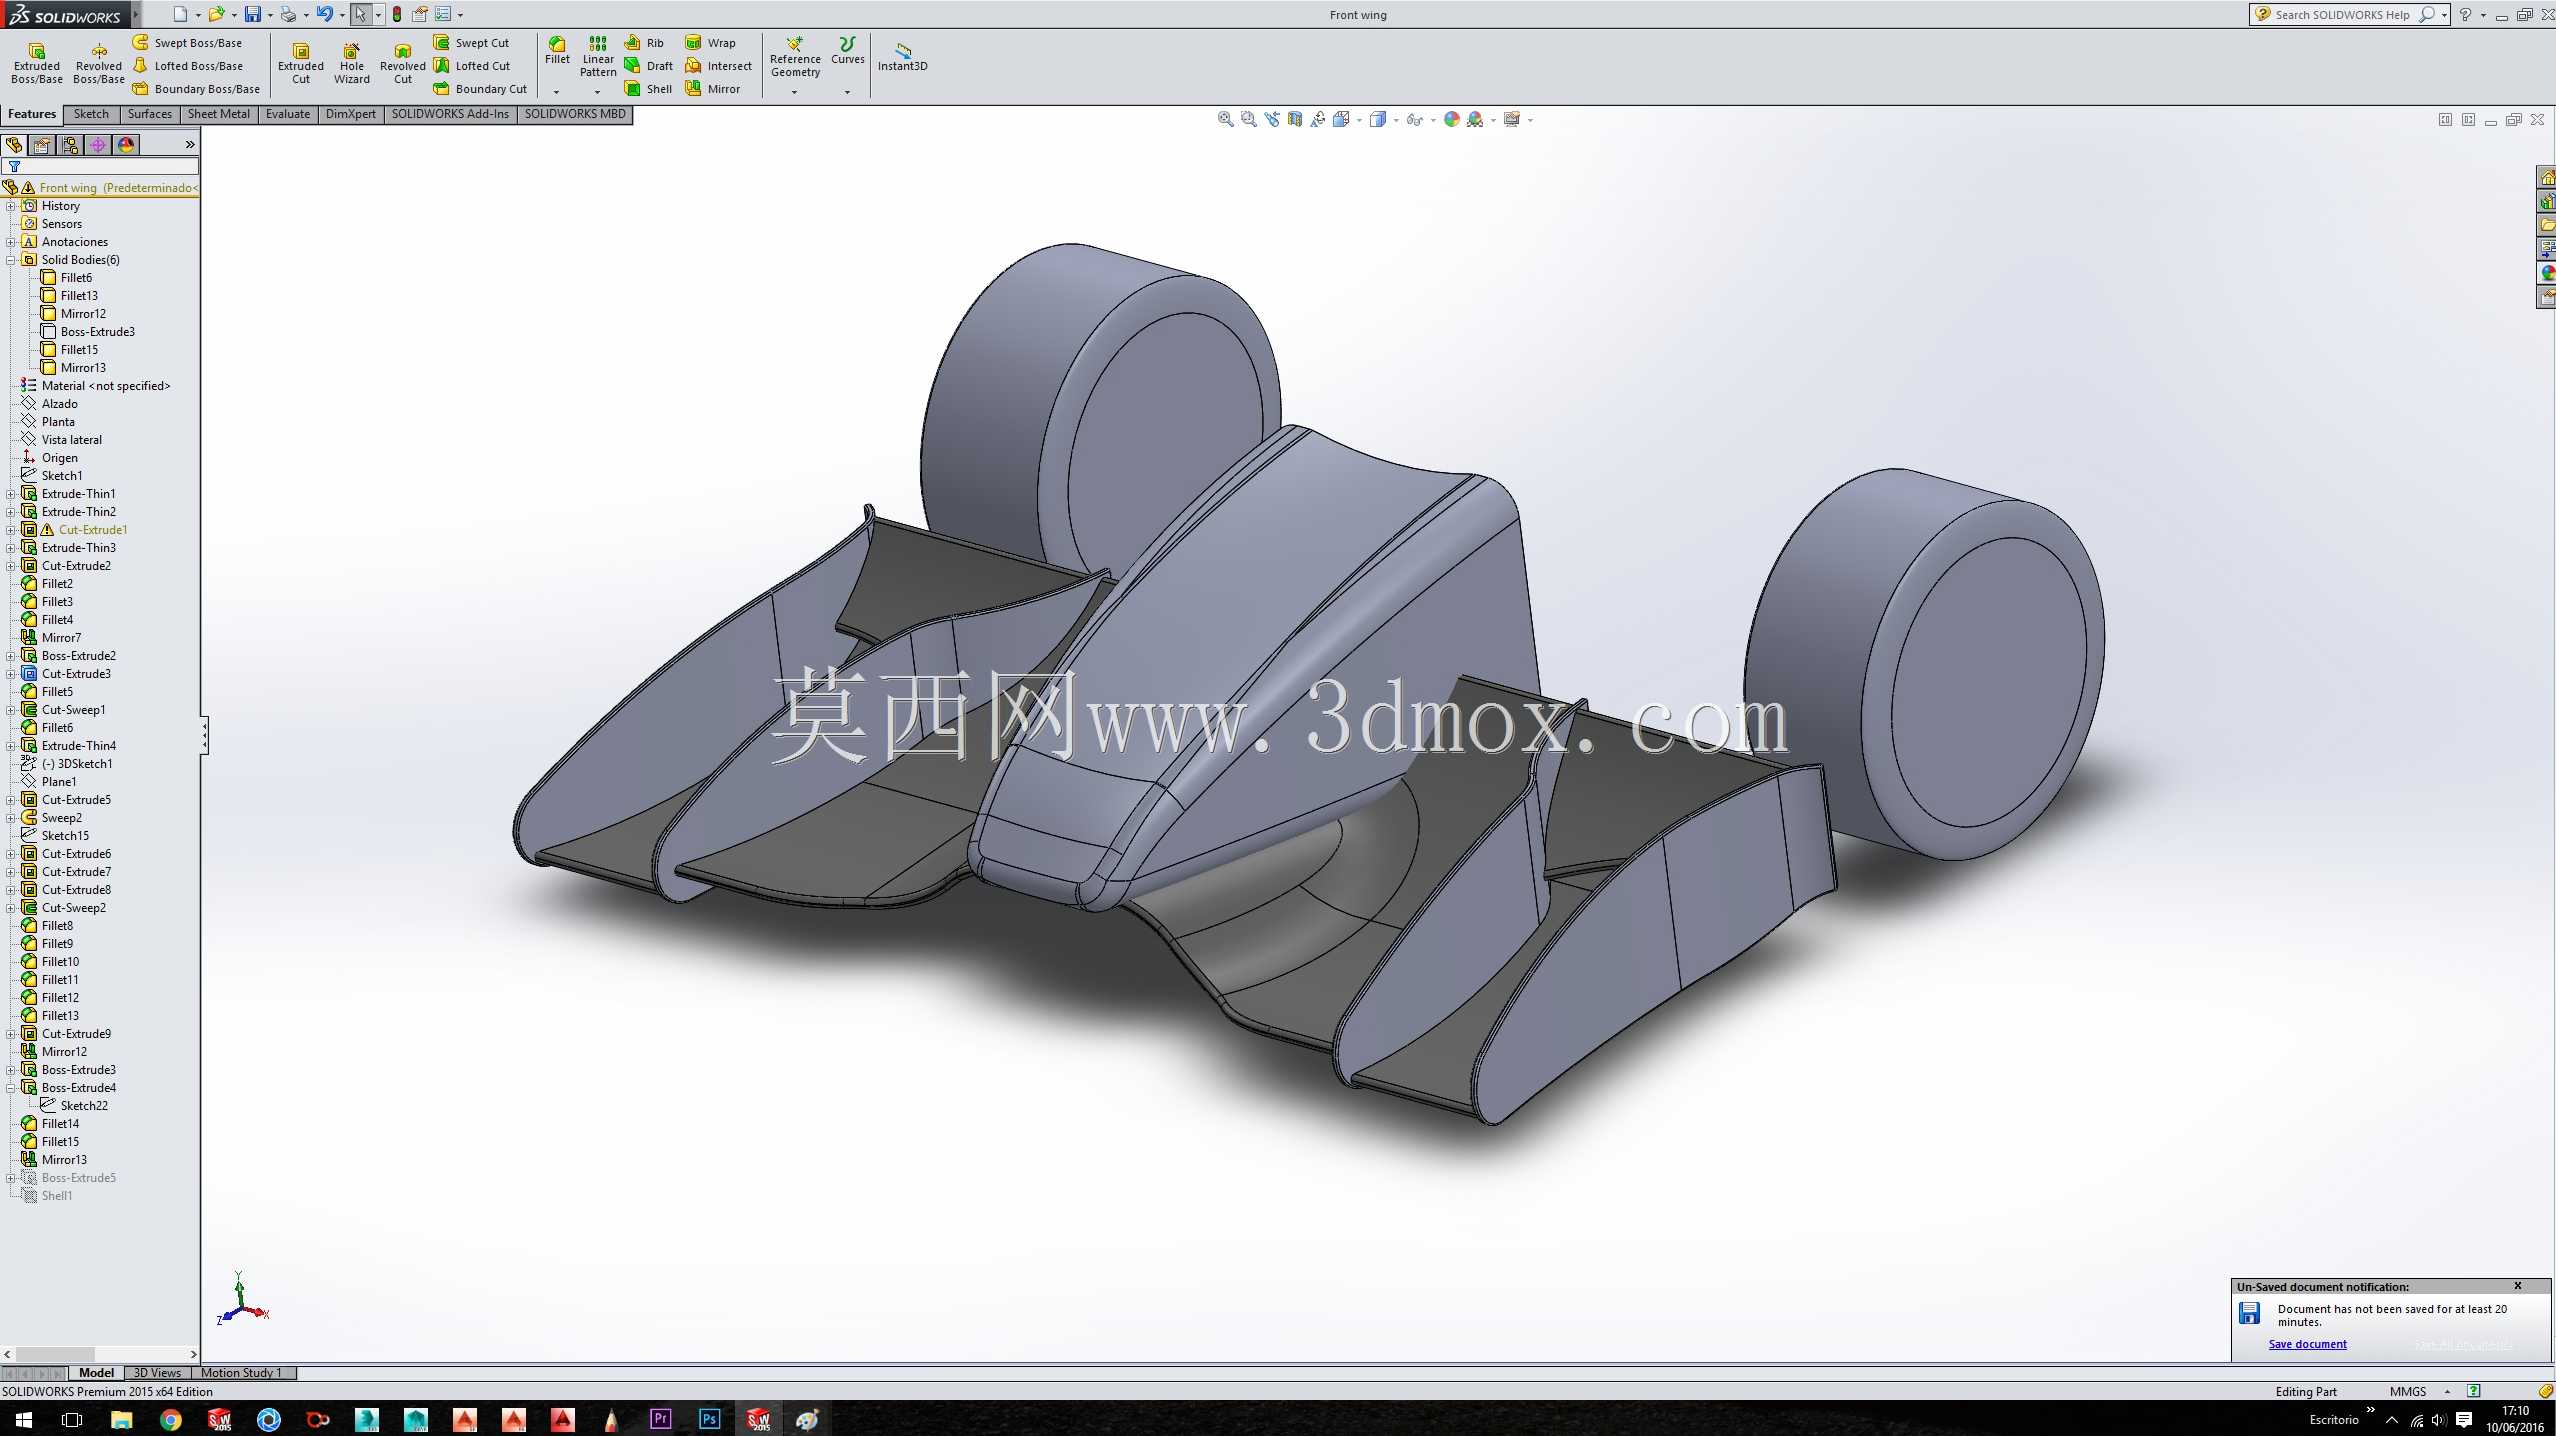The width and height of the screenshot is (2556, 1436).
Task: Open the Fillet dropdown arrow
Action: click(557, 92)
